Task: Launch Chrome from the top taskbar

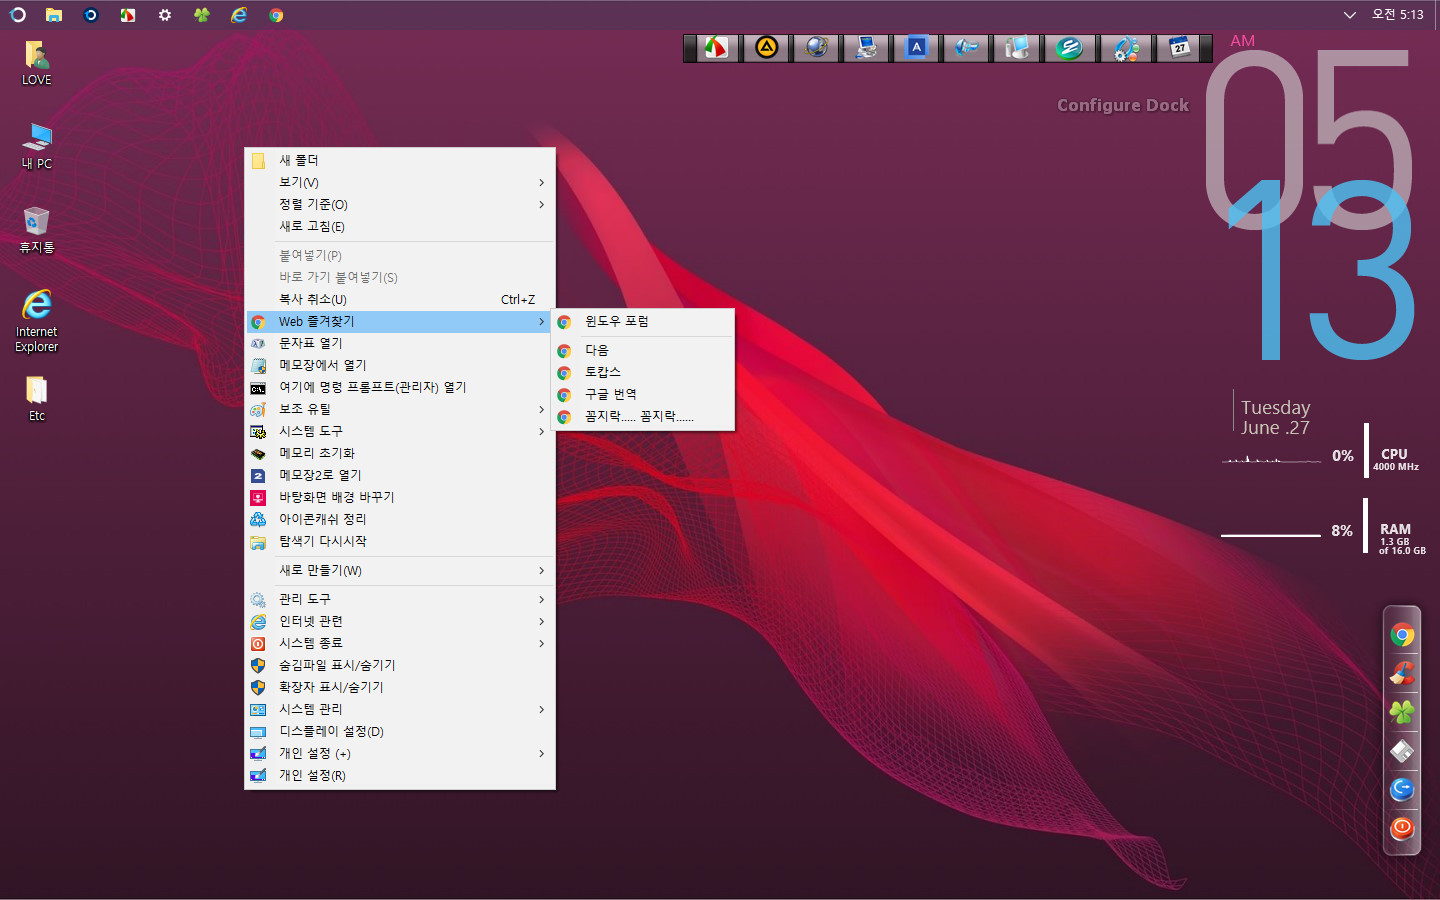Action: click(276, 15)
